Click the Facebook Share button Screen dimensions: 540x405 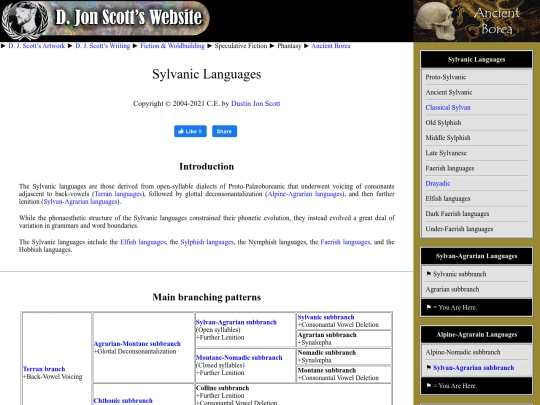click(x=224, y=131)
